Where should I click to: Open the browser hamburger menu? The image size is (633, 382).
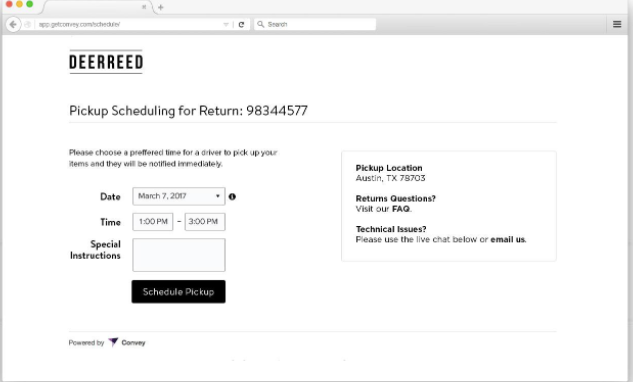pos(617,24)
